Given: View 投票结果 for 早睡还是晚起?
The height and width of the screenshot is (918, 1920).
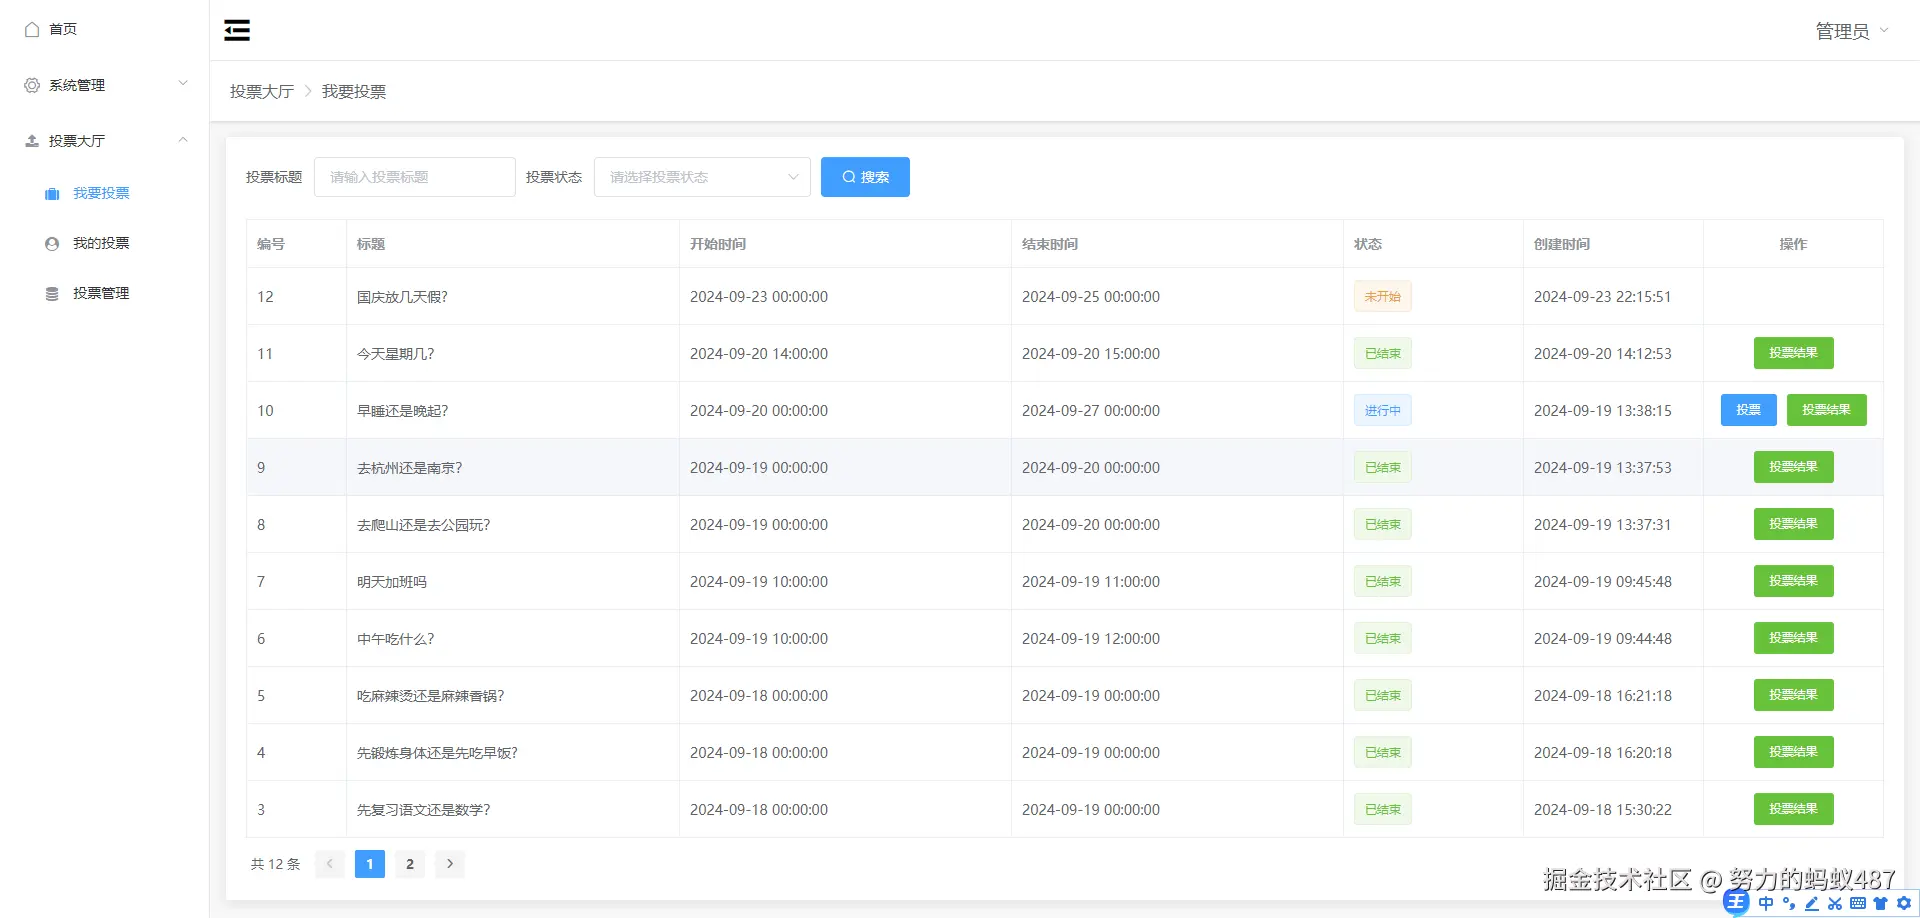Looking at the screenshot, I should (1827, 410).
